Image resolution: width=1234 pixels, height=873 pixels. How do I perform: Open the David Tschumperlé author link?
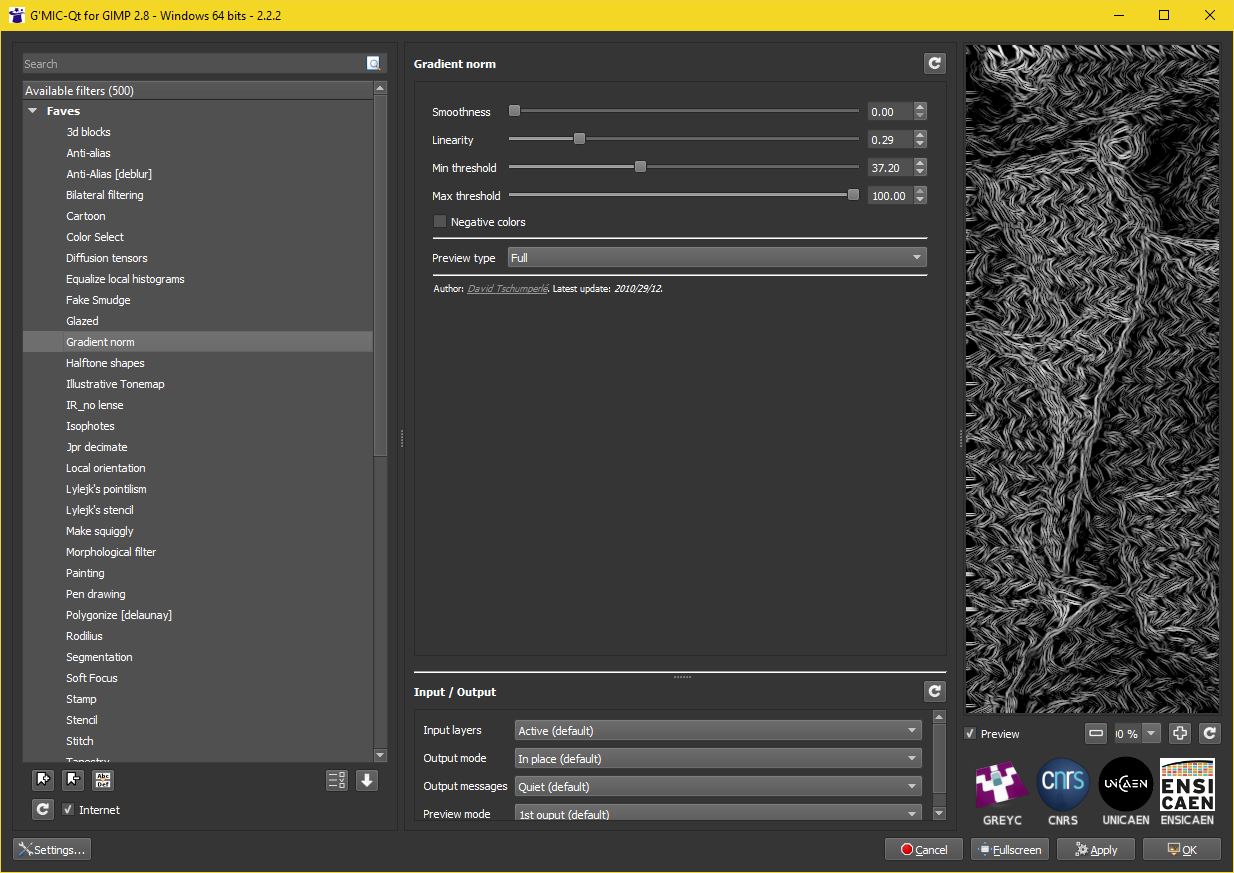pos(507,289)
